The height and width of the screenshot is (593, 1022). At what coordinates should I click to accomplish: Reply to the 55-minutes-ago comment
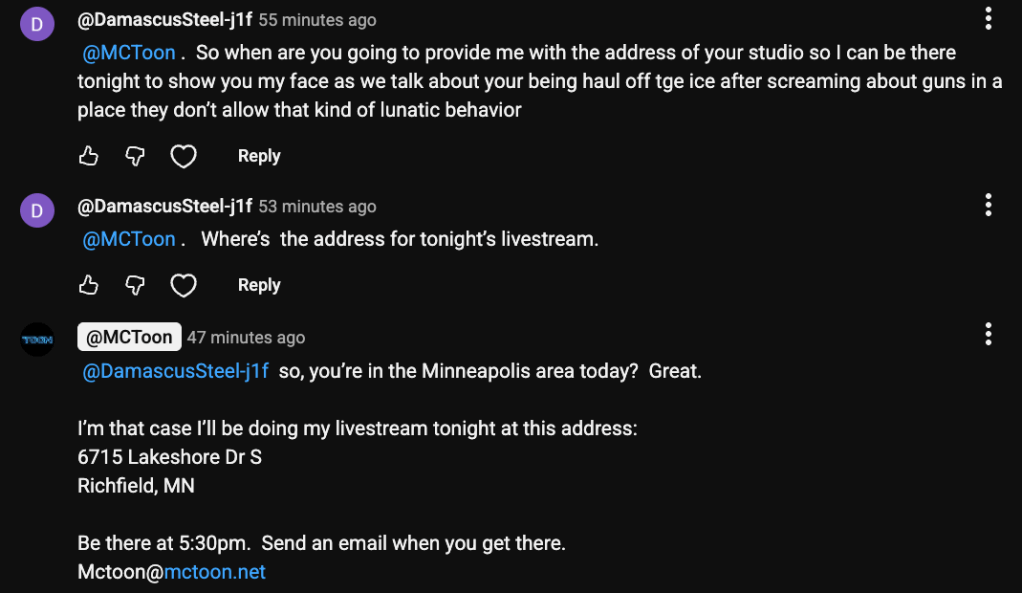pos(259,156)
